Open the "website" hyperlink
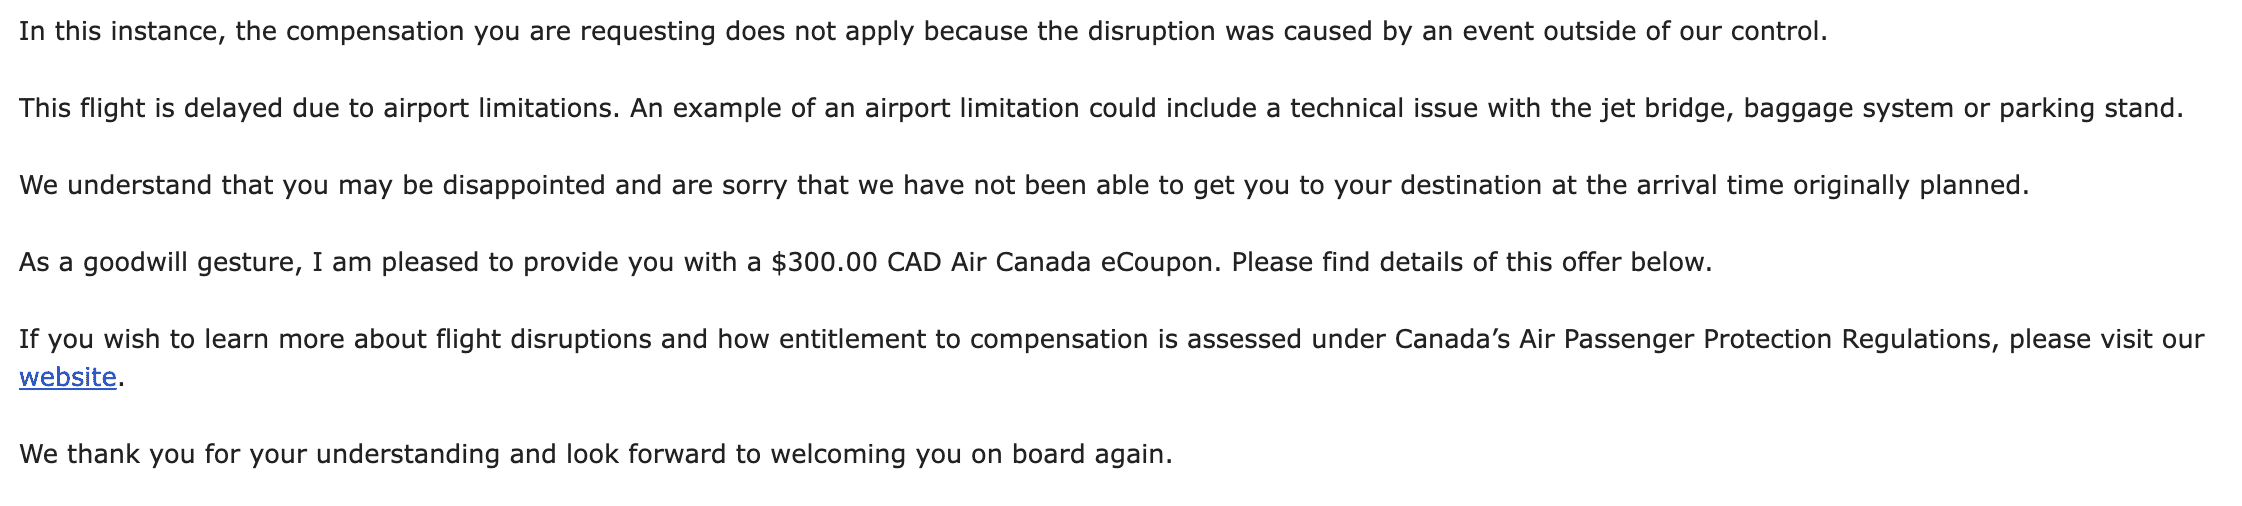This screenshot has width=2242, height=506. 67,378
